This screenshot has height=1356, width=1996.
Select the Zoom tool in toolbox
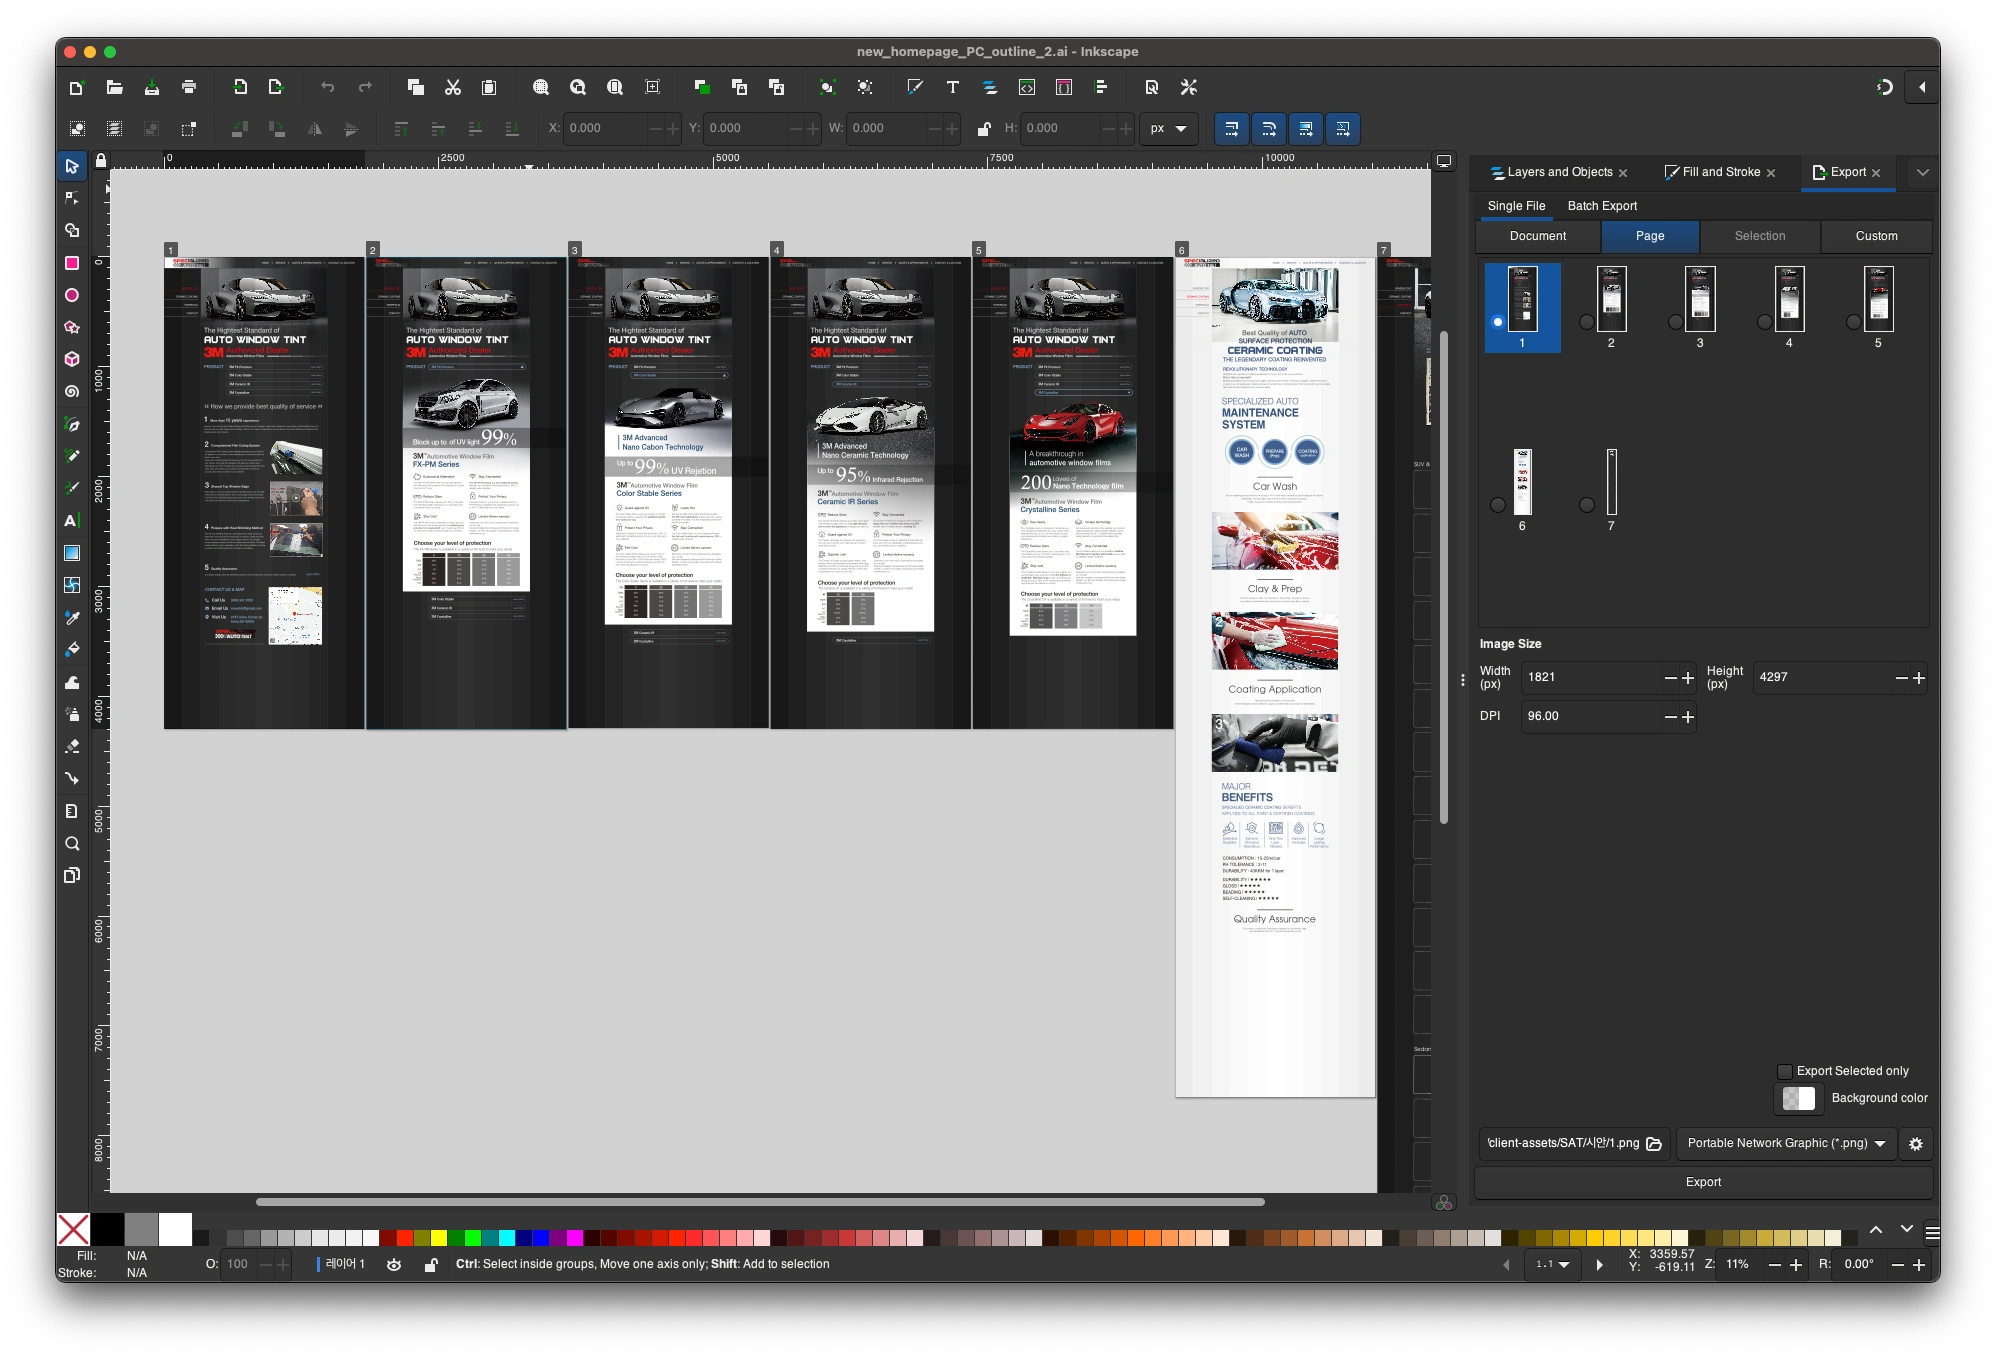[72, 843]
